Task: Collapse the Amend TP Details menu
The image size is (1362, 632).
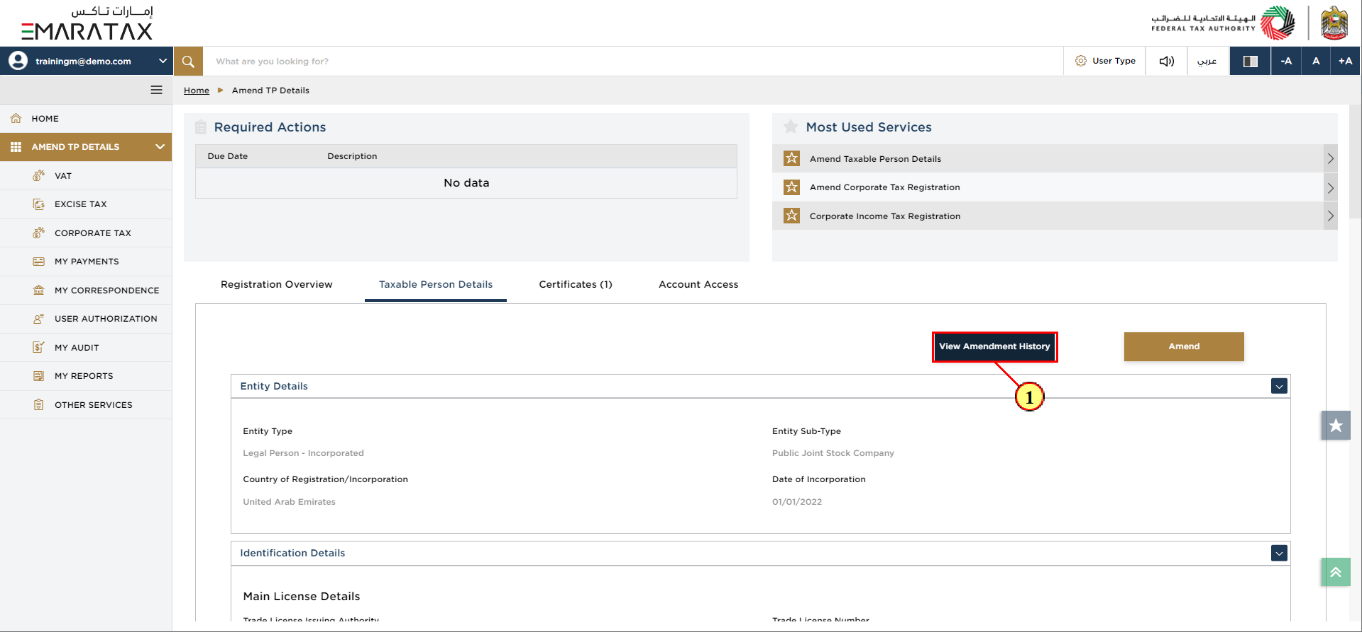Action: tap(160, 147)
